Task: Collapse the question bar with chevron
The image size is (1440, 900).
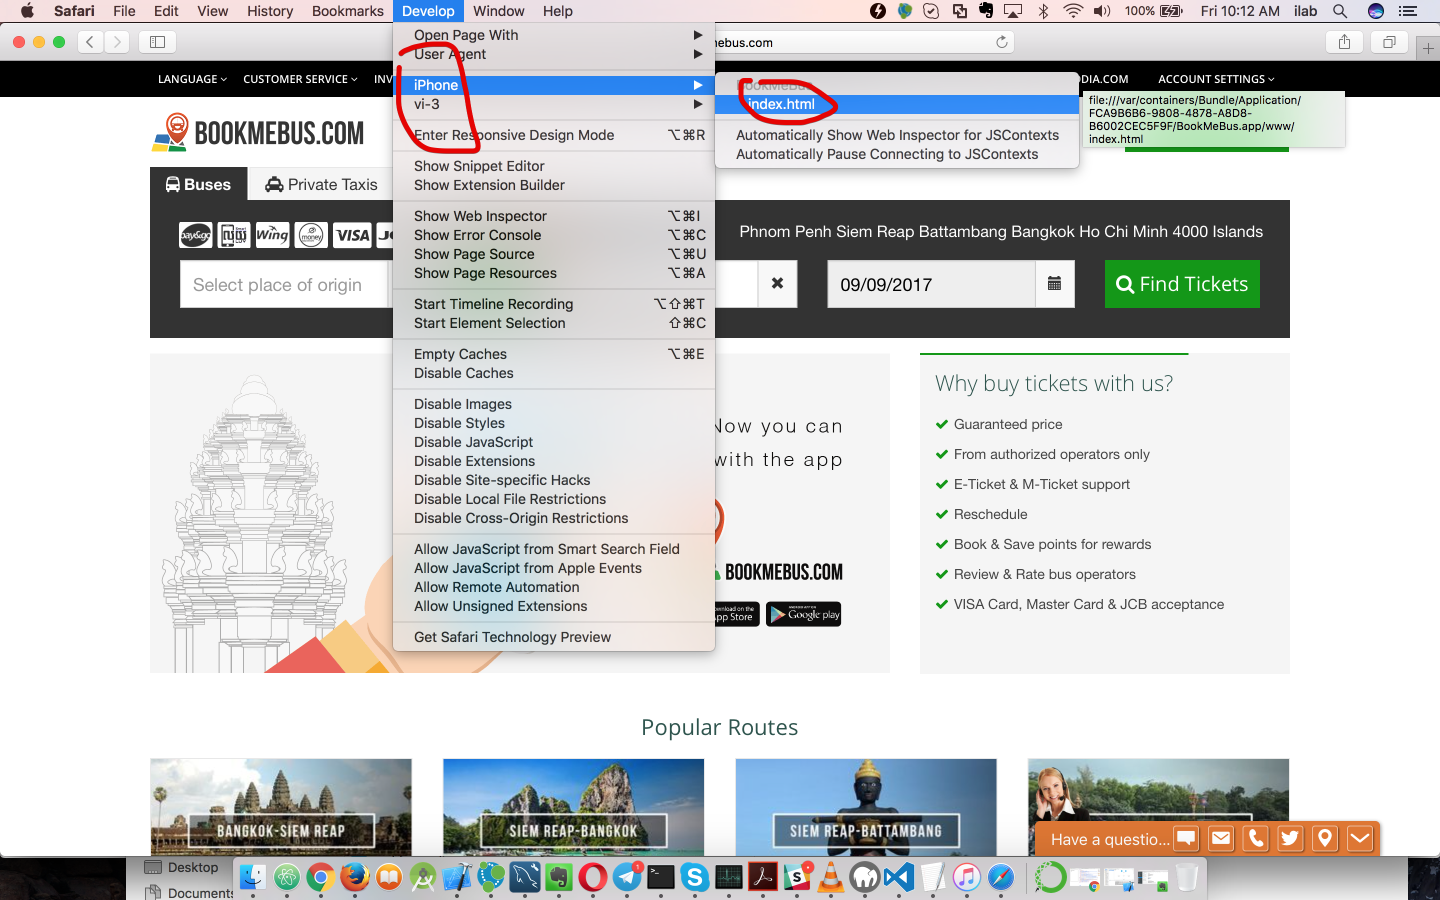Action: point(1360,838)
